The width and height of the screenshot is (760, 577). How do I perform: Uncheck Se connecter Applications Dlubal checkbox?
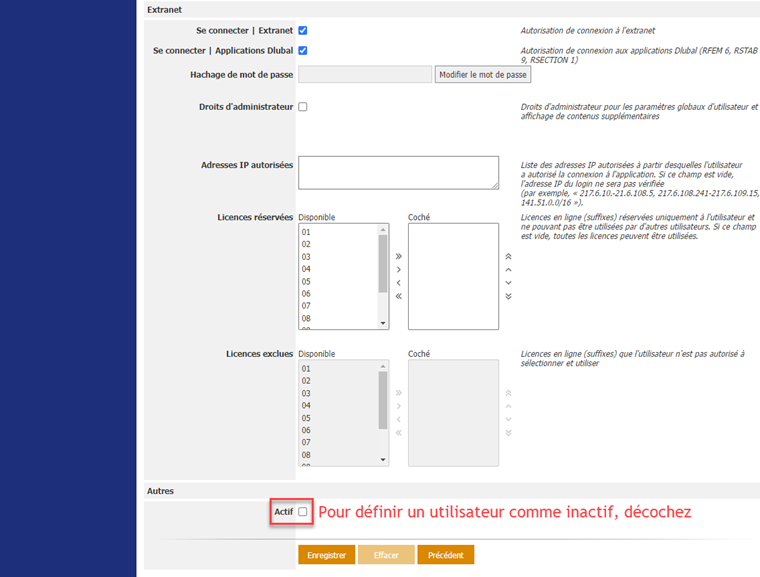[x=303, y=50]
